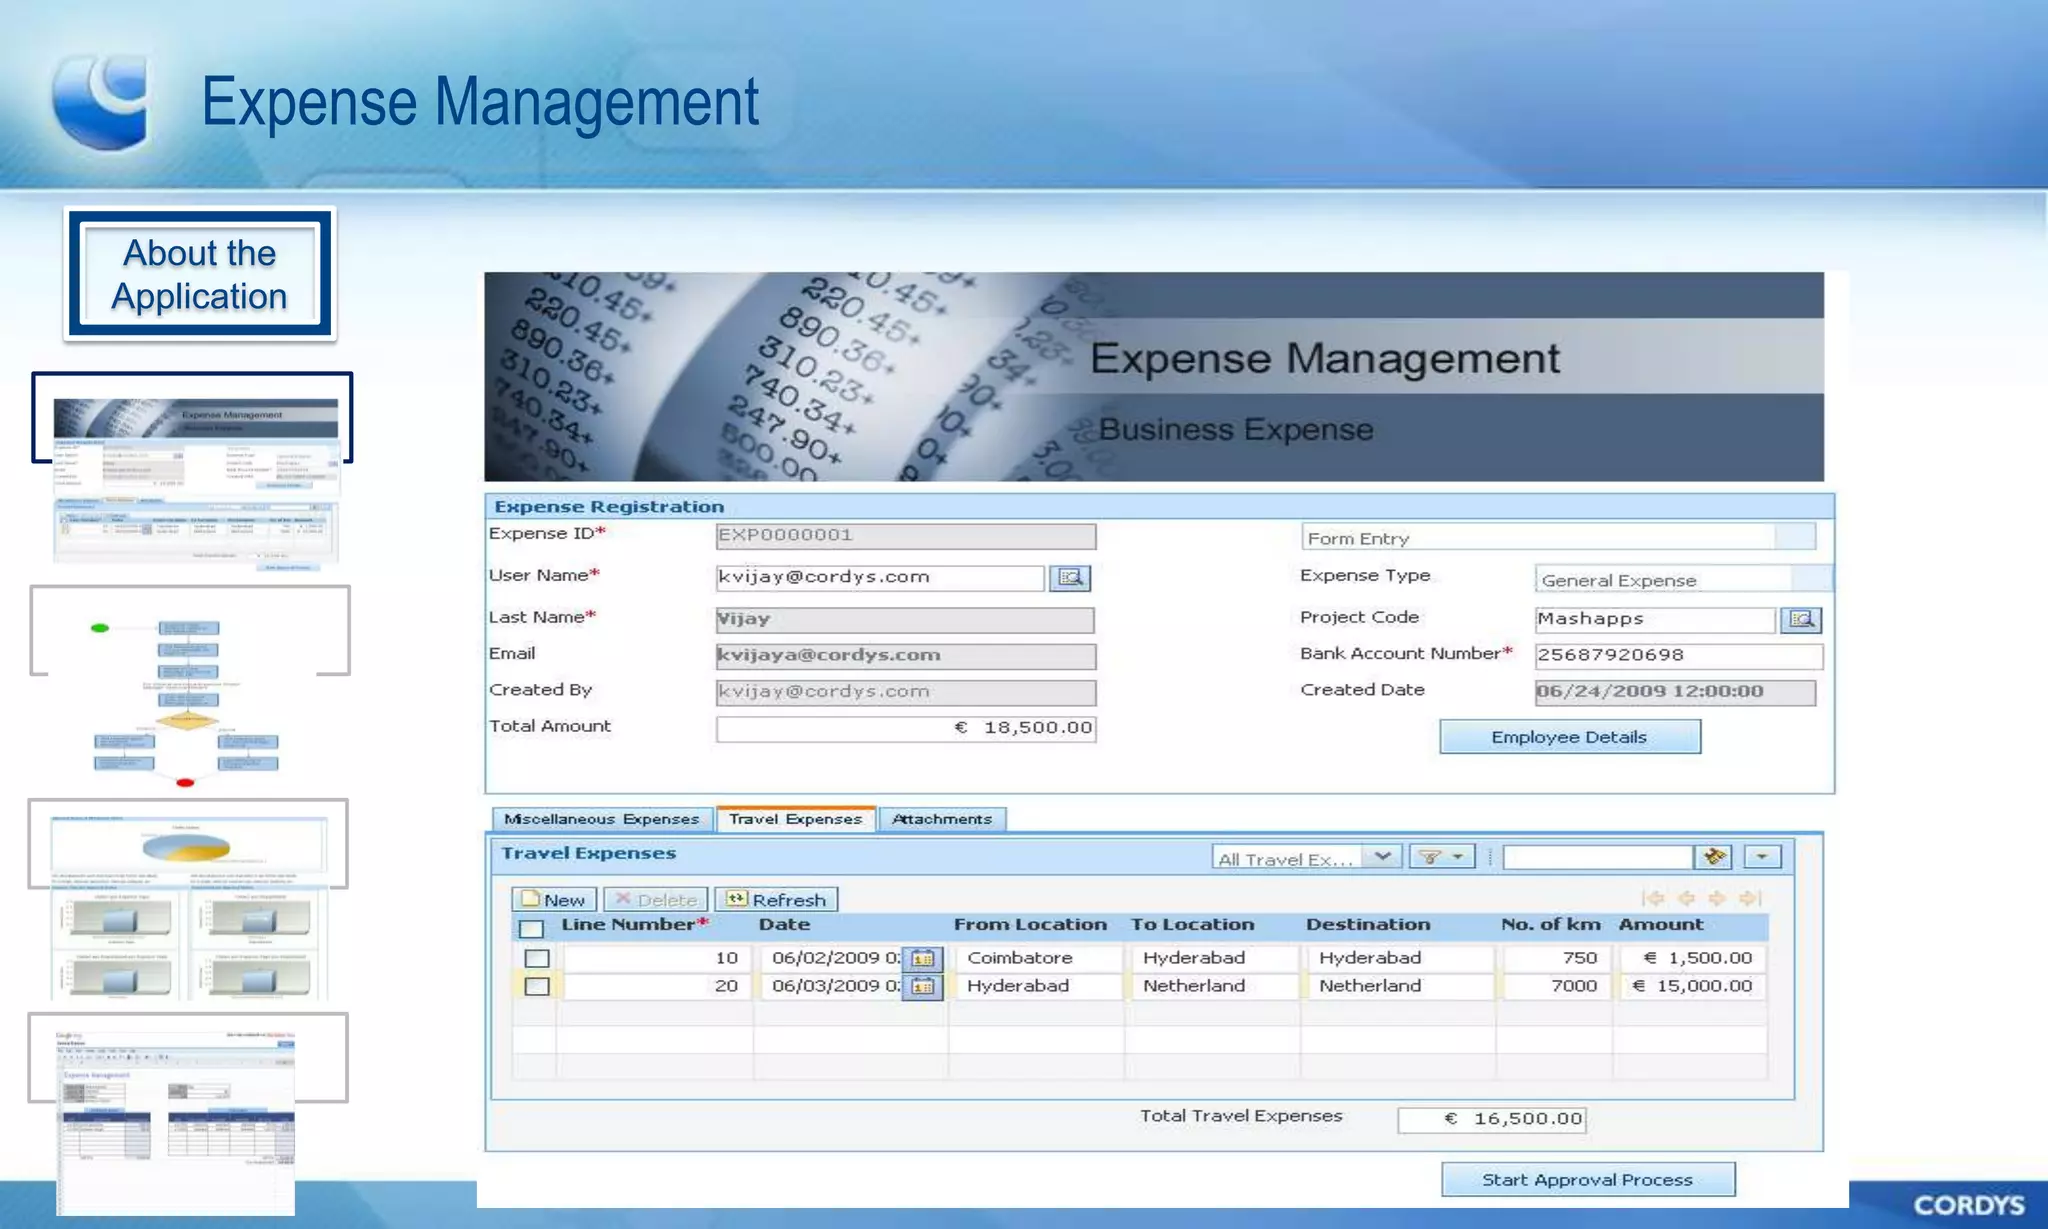Switch to Miscellaneous Expenses tab
The height and width of the screenshot is (1229, 2048).
[602, 819]
